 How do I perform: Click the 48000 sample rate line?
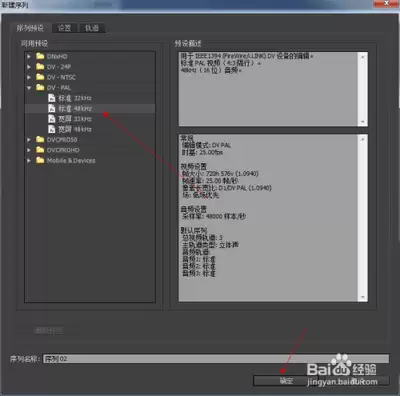(x=213, y=216)
